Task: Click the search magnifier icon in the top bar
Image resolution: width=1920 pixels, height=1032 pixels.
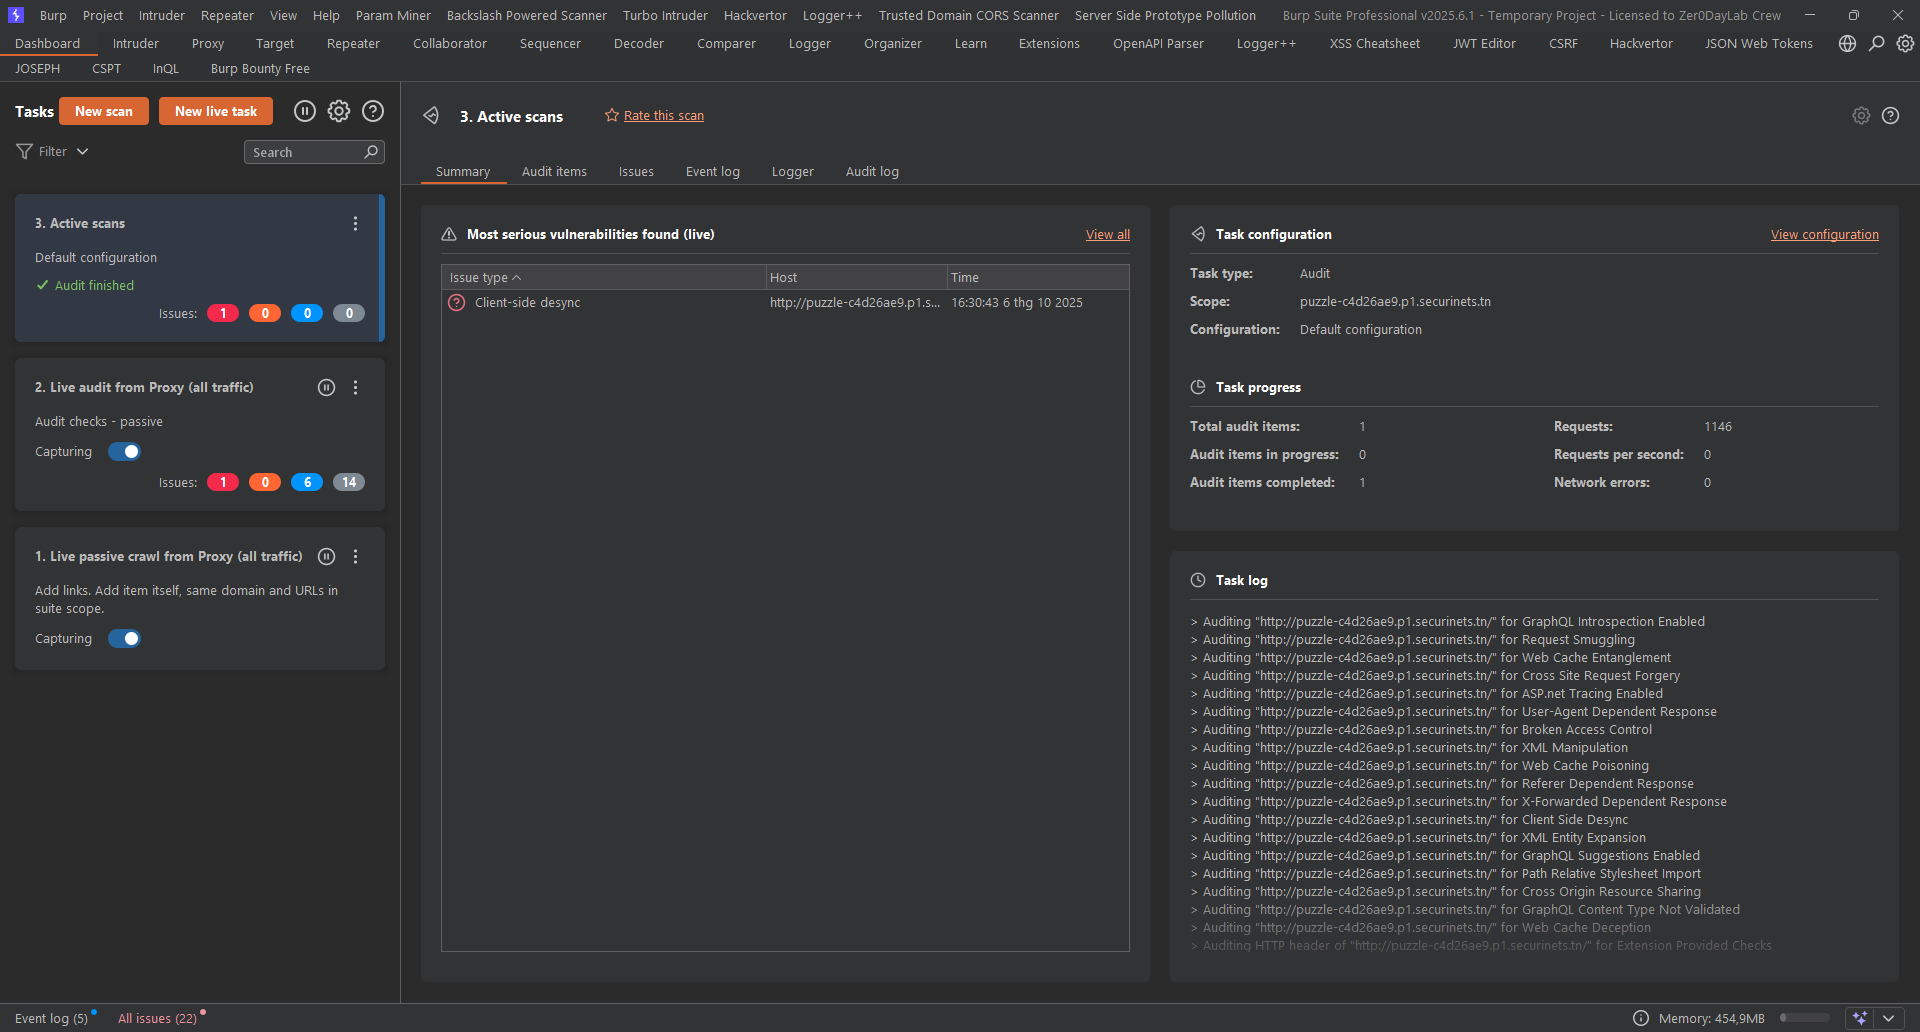Action: 1877,44
